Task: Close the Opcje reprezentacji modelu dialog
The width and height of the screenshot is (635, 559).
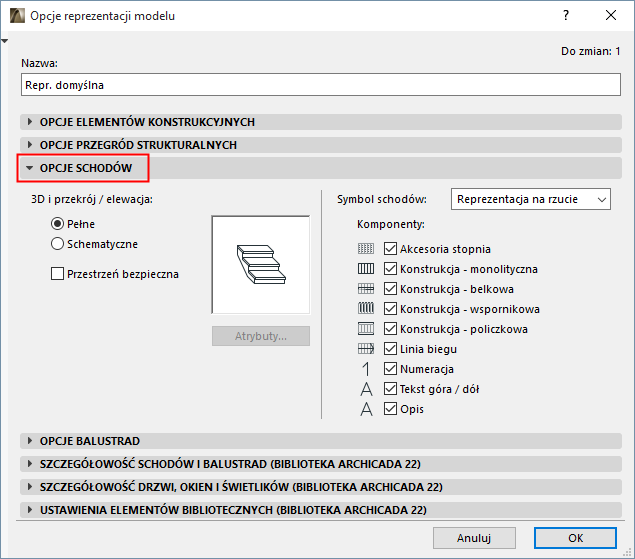Action: (x=611, y=15)
